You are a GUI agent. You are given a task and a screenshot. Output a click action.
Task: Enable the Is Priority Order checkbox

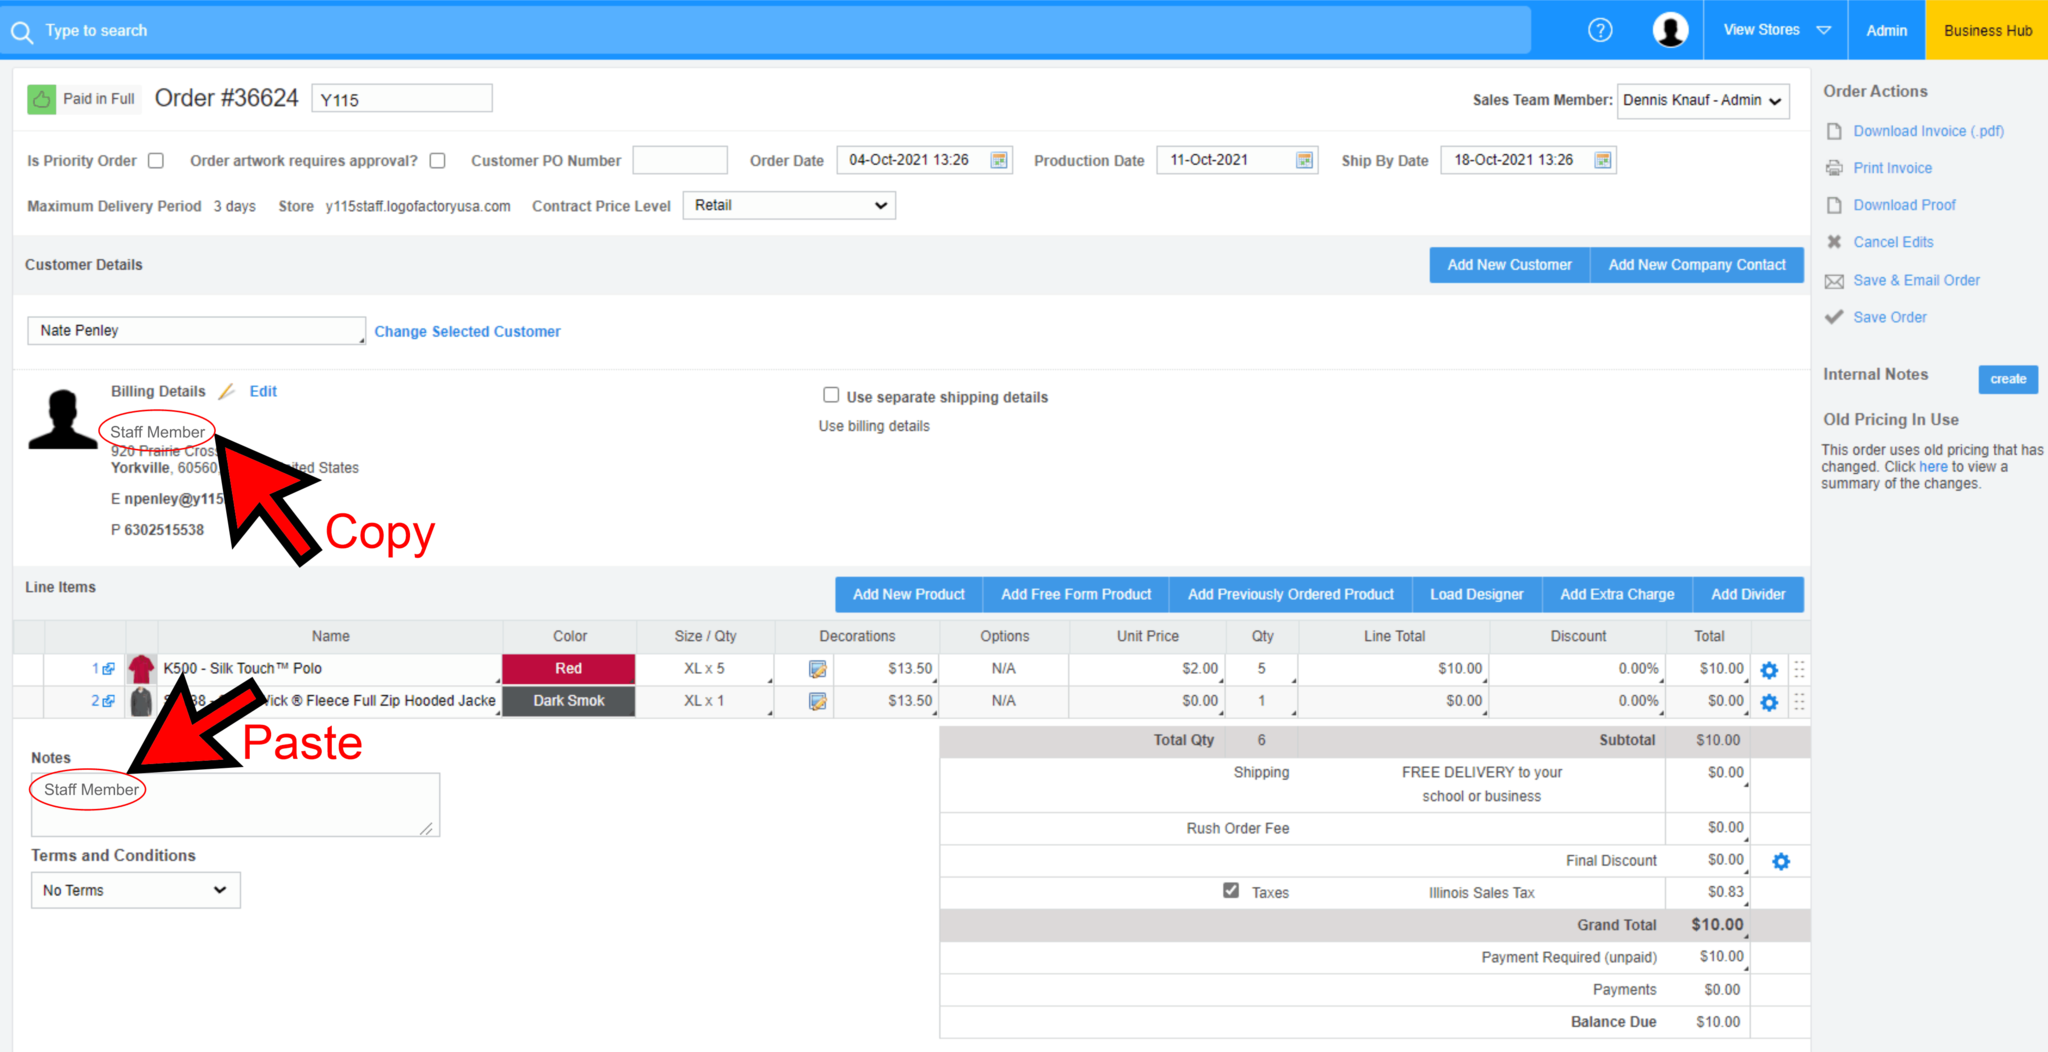tap(156, 160)
